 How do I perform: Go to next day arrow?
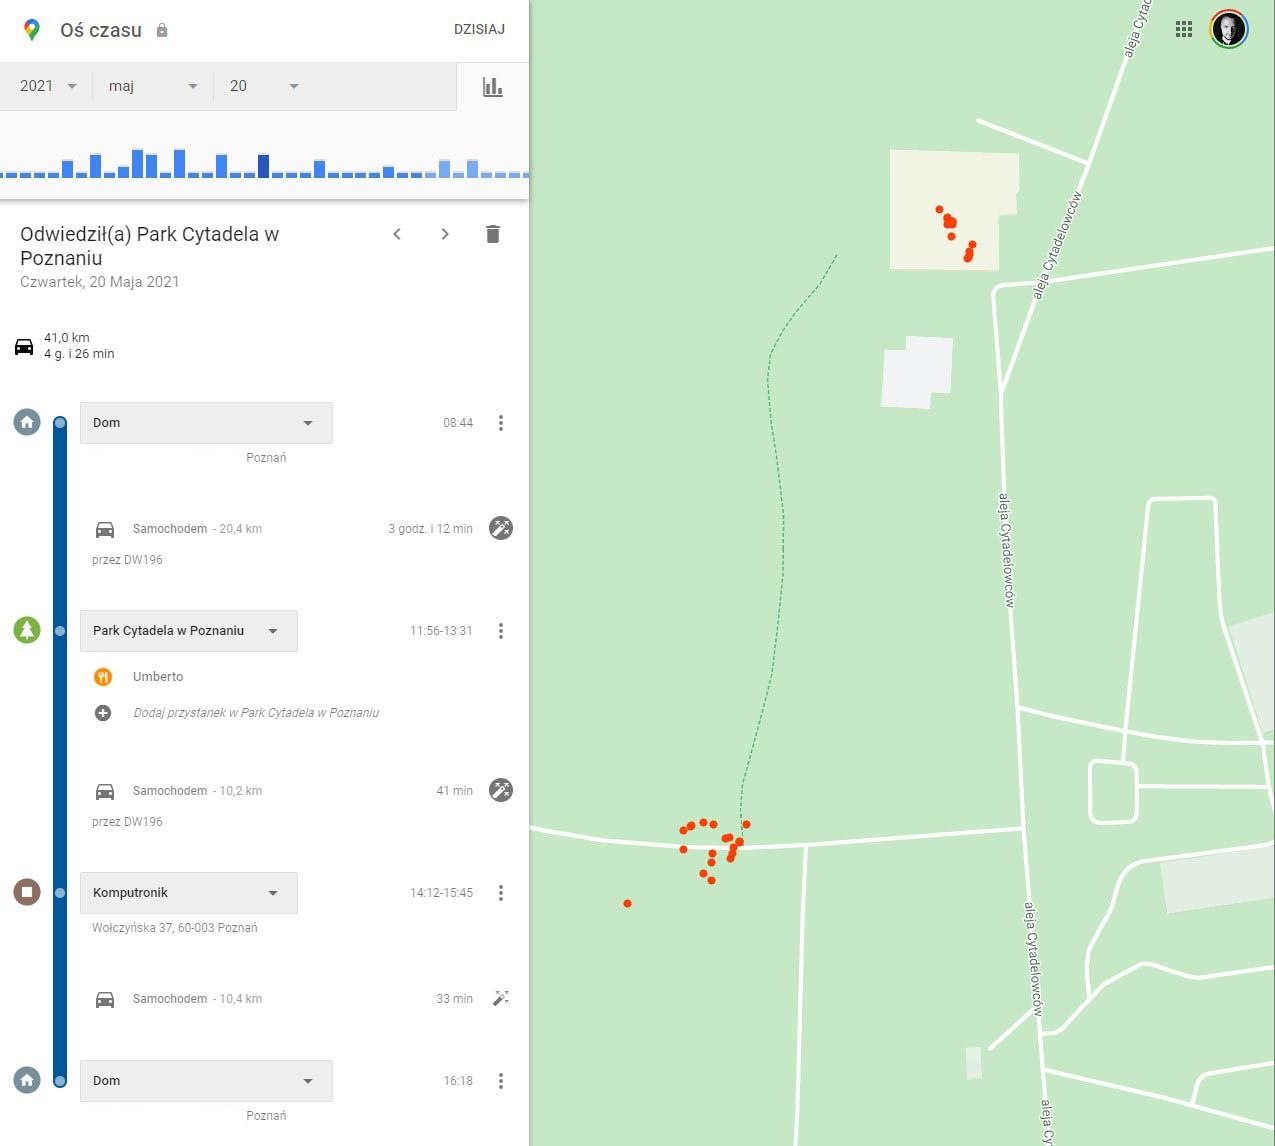(445, 234)
